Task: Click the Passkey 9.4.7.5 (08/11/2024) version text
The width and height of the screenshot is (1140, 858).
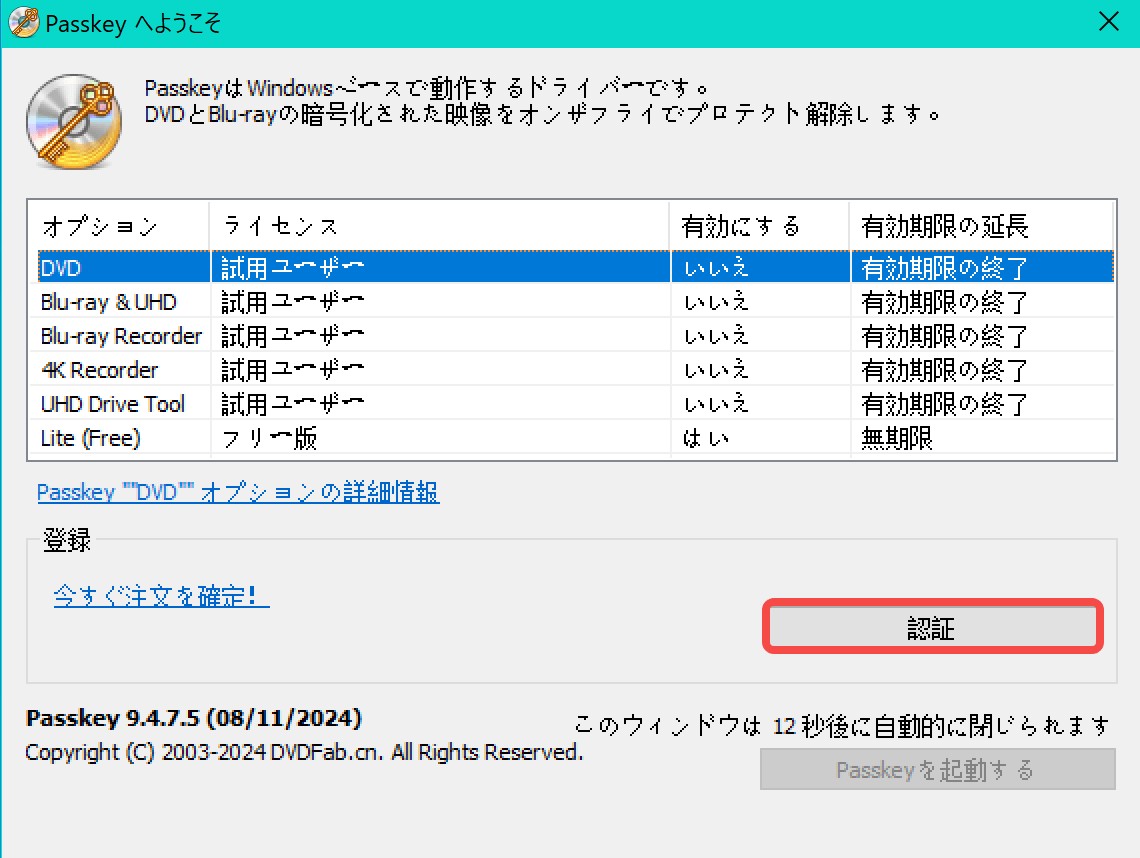Action: [x=193, y=718]
